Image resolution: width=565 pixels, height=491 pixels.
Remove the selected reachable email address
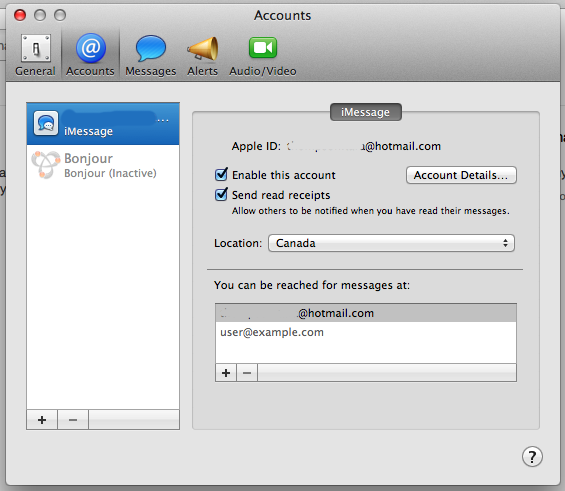[x=247, y=372]
